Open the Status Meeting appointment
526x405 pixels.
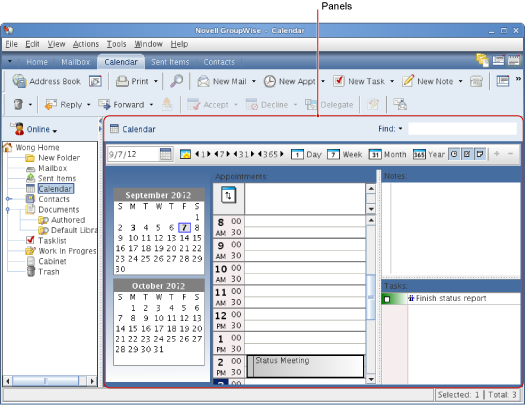coord(306,366)
